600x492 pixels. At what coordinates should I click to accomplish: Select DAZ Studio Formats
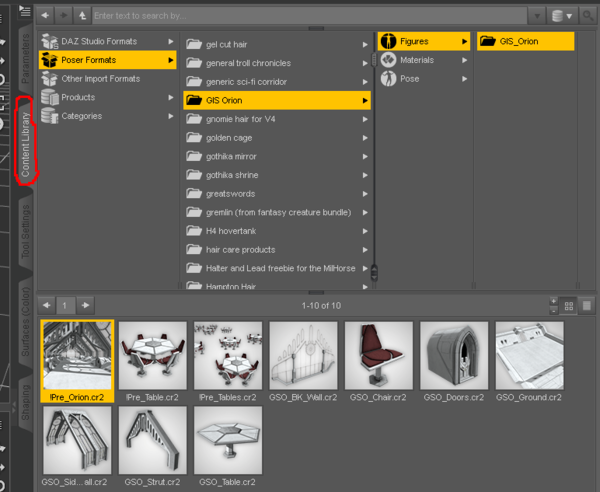(107, 41)
